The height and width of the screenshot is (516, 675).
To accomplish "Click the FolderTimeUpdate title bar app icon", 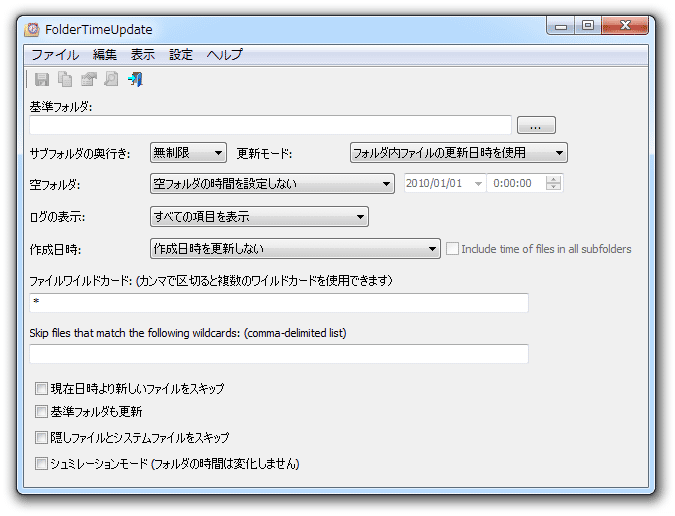I will 32,29.
